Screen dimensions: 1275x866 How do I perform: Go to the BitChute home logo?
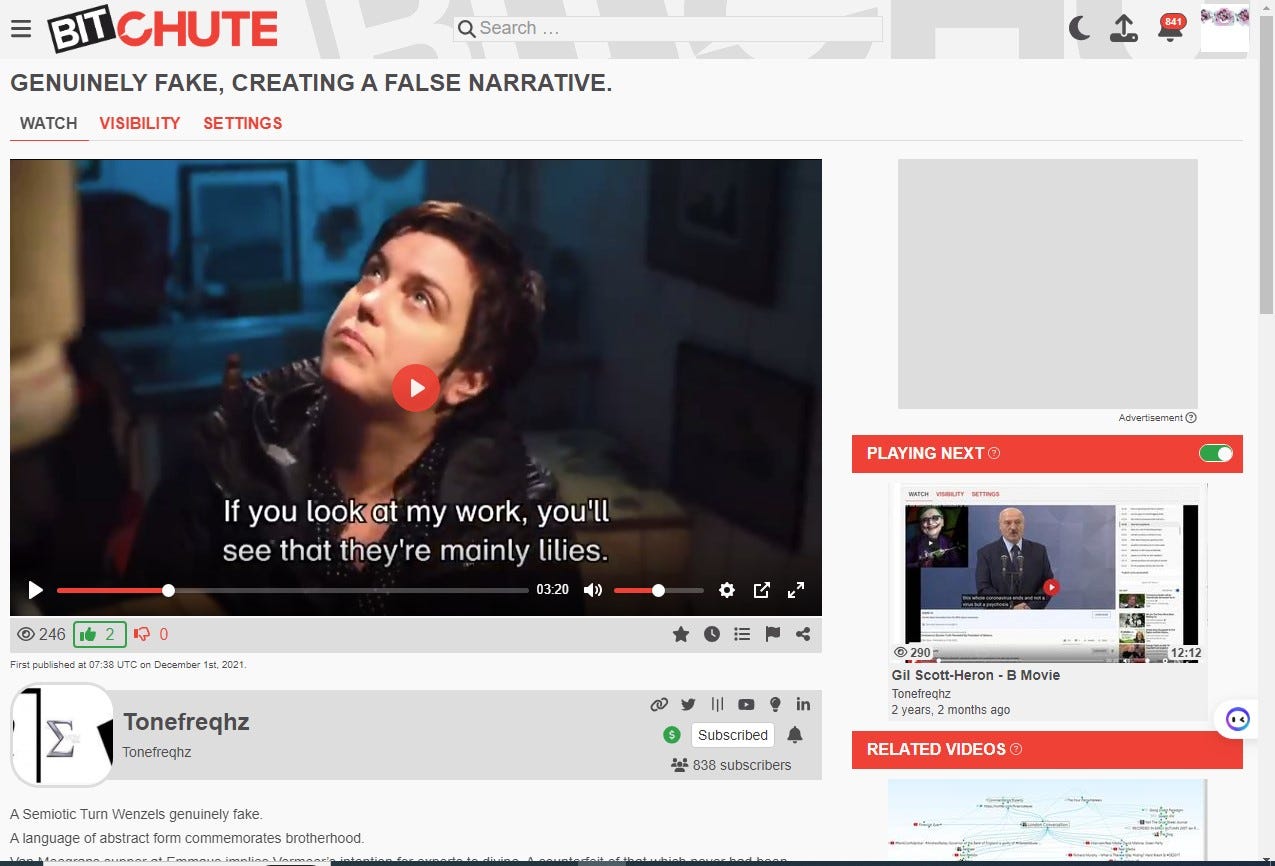(x=163, y=28)
